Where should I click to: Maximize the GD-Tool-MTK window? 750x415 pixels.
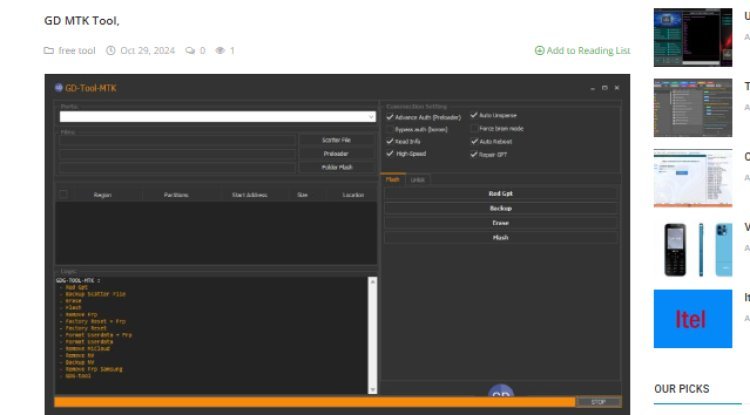pos(605,88)
